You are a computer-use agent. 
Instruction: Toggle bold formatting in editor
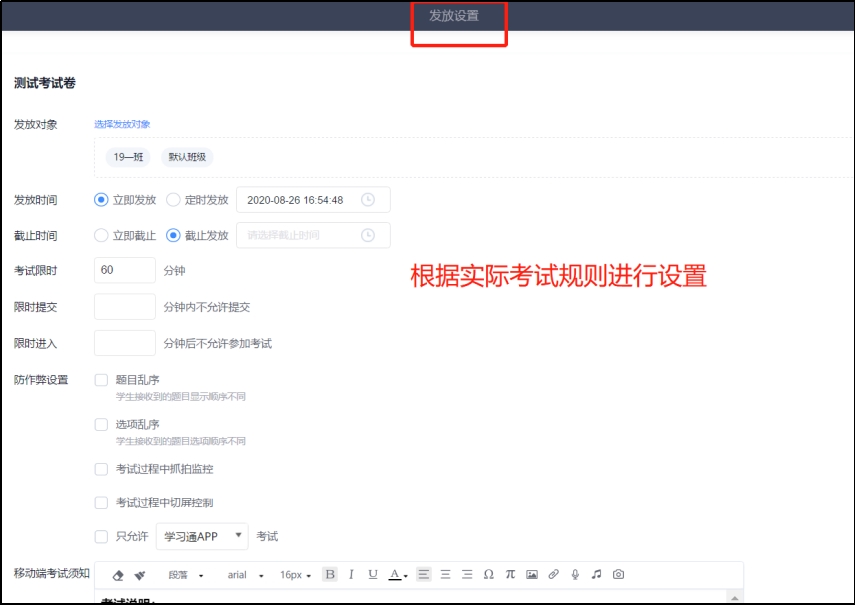pyautogui.click(x=330, y=574)
